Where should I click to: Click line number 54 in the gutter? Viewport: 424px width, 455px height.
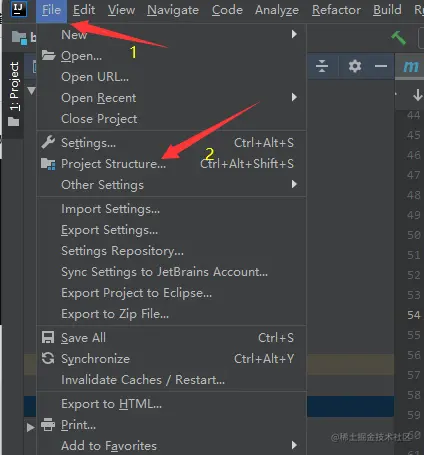click(413, 315)
